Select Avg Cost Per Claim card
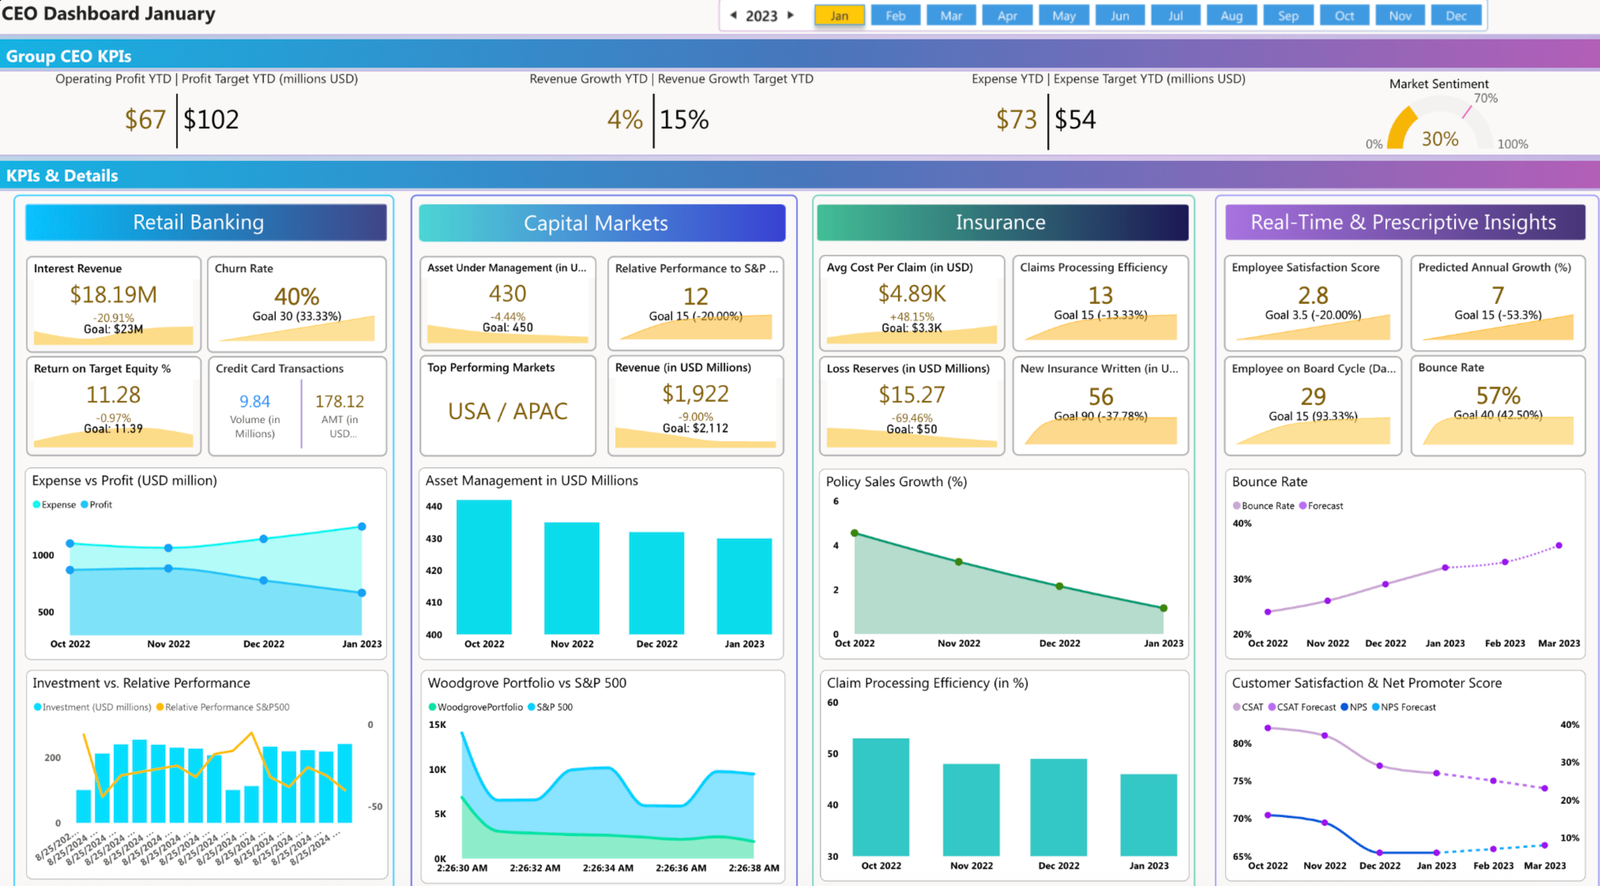Screen dimensions: 1600x886 pos(912,303)
